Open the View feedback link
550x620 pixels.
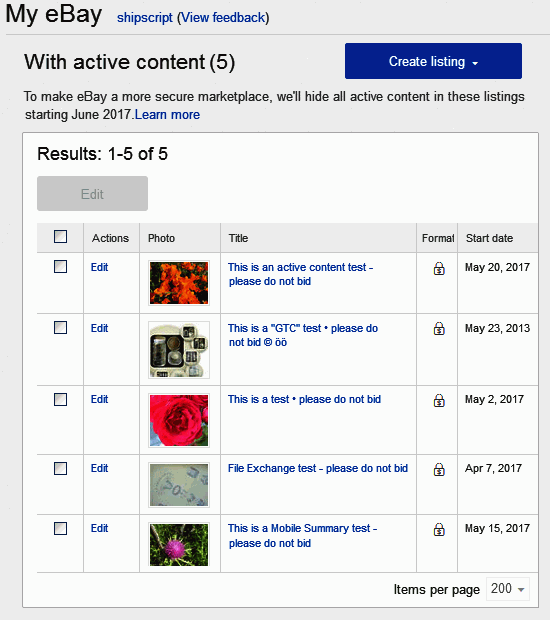[223, 18]
